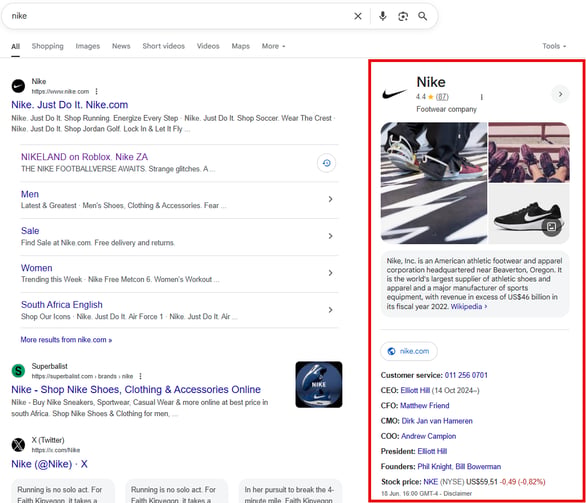
Task: Switch to the Shopping tab
Action: point(47,46)
